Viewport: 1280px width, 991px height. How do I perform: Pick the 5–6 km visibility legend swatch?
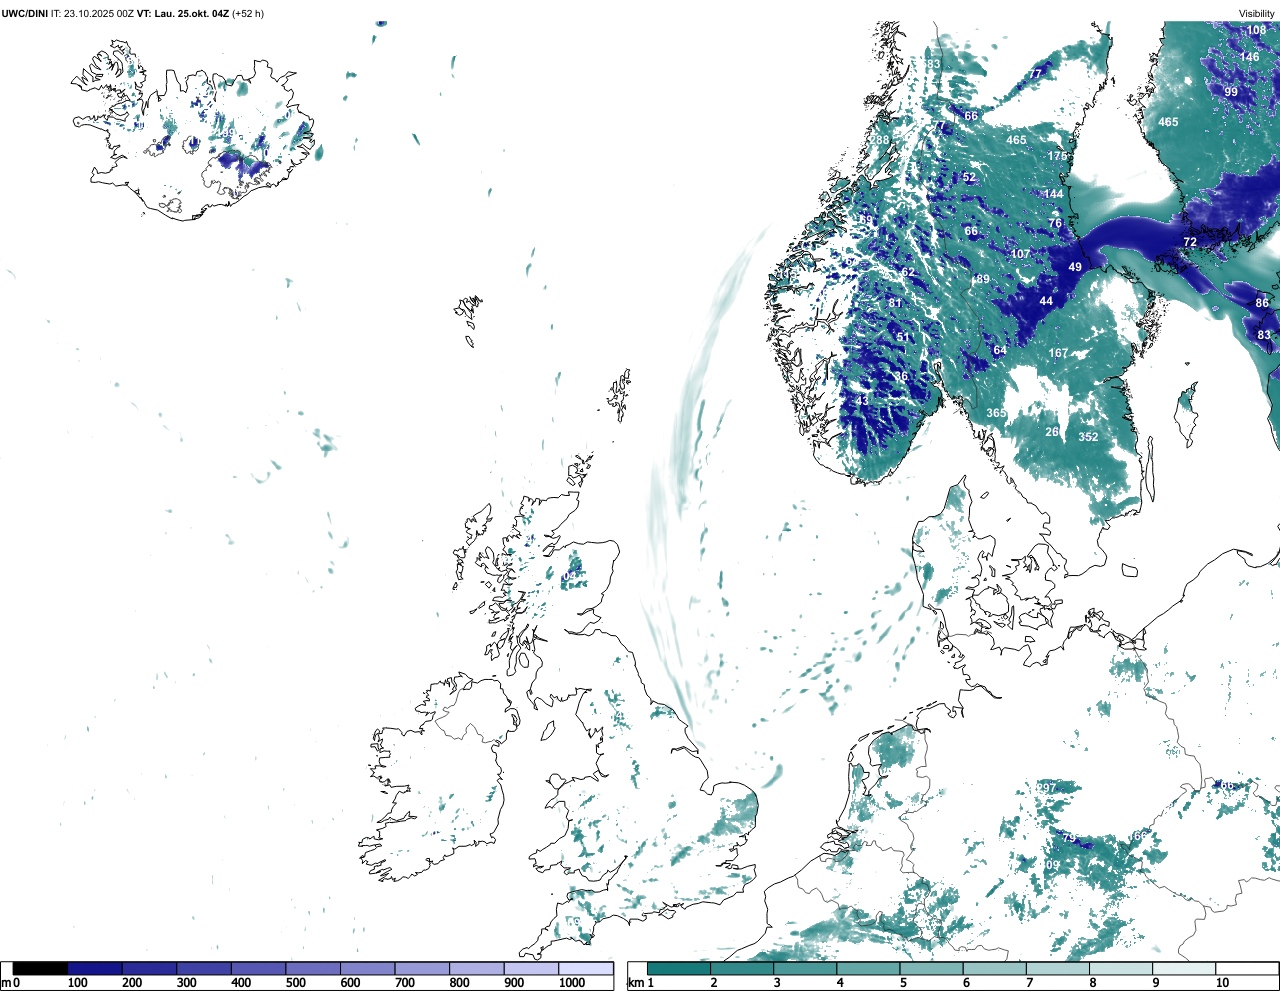tap(932, 968)
